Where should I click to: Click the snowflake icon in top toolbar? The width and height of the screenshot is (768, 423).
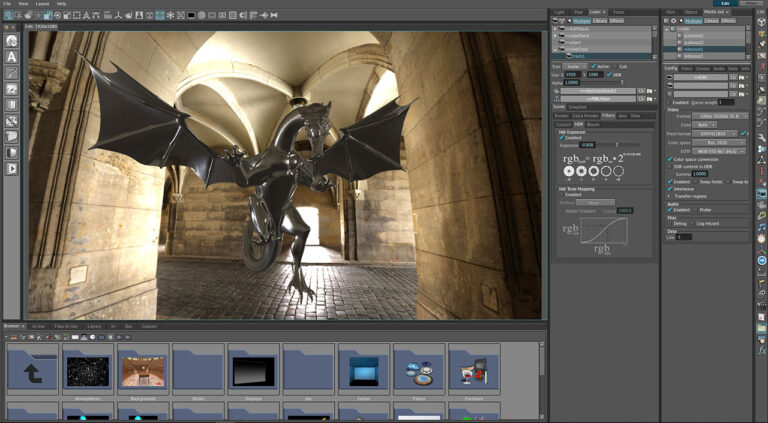[x=169, y=15]
